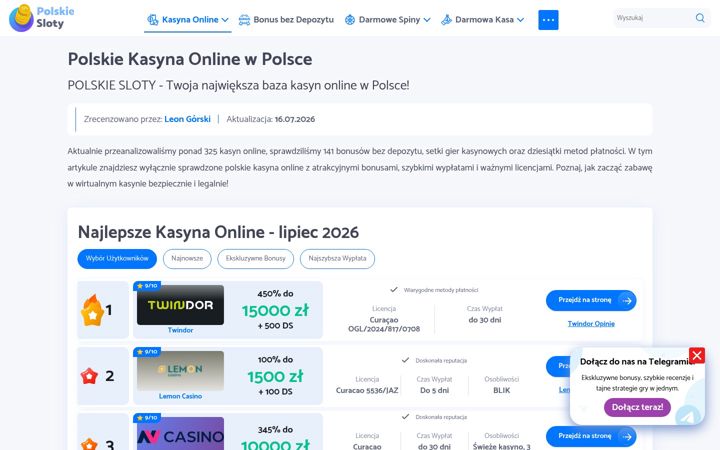Open reviewer Leon Górski profile link
This screenshot has height=450, width=720.
point(187,119)
